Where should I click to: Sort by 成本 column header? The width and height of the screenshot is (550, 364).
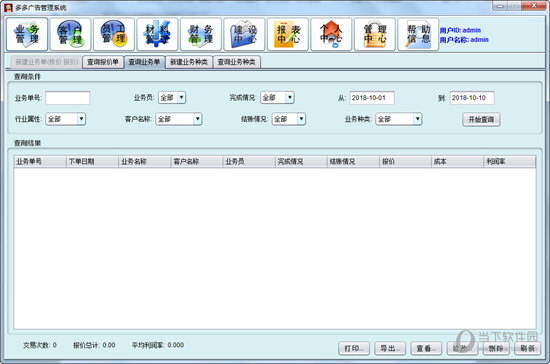pos(457,161)
